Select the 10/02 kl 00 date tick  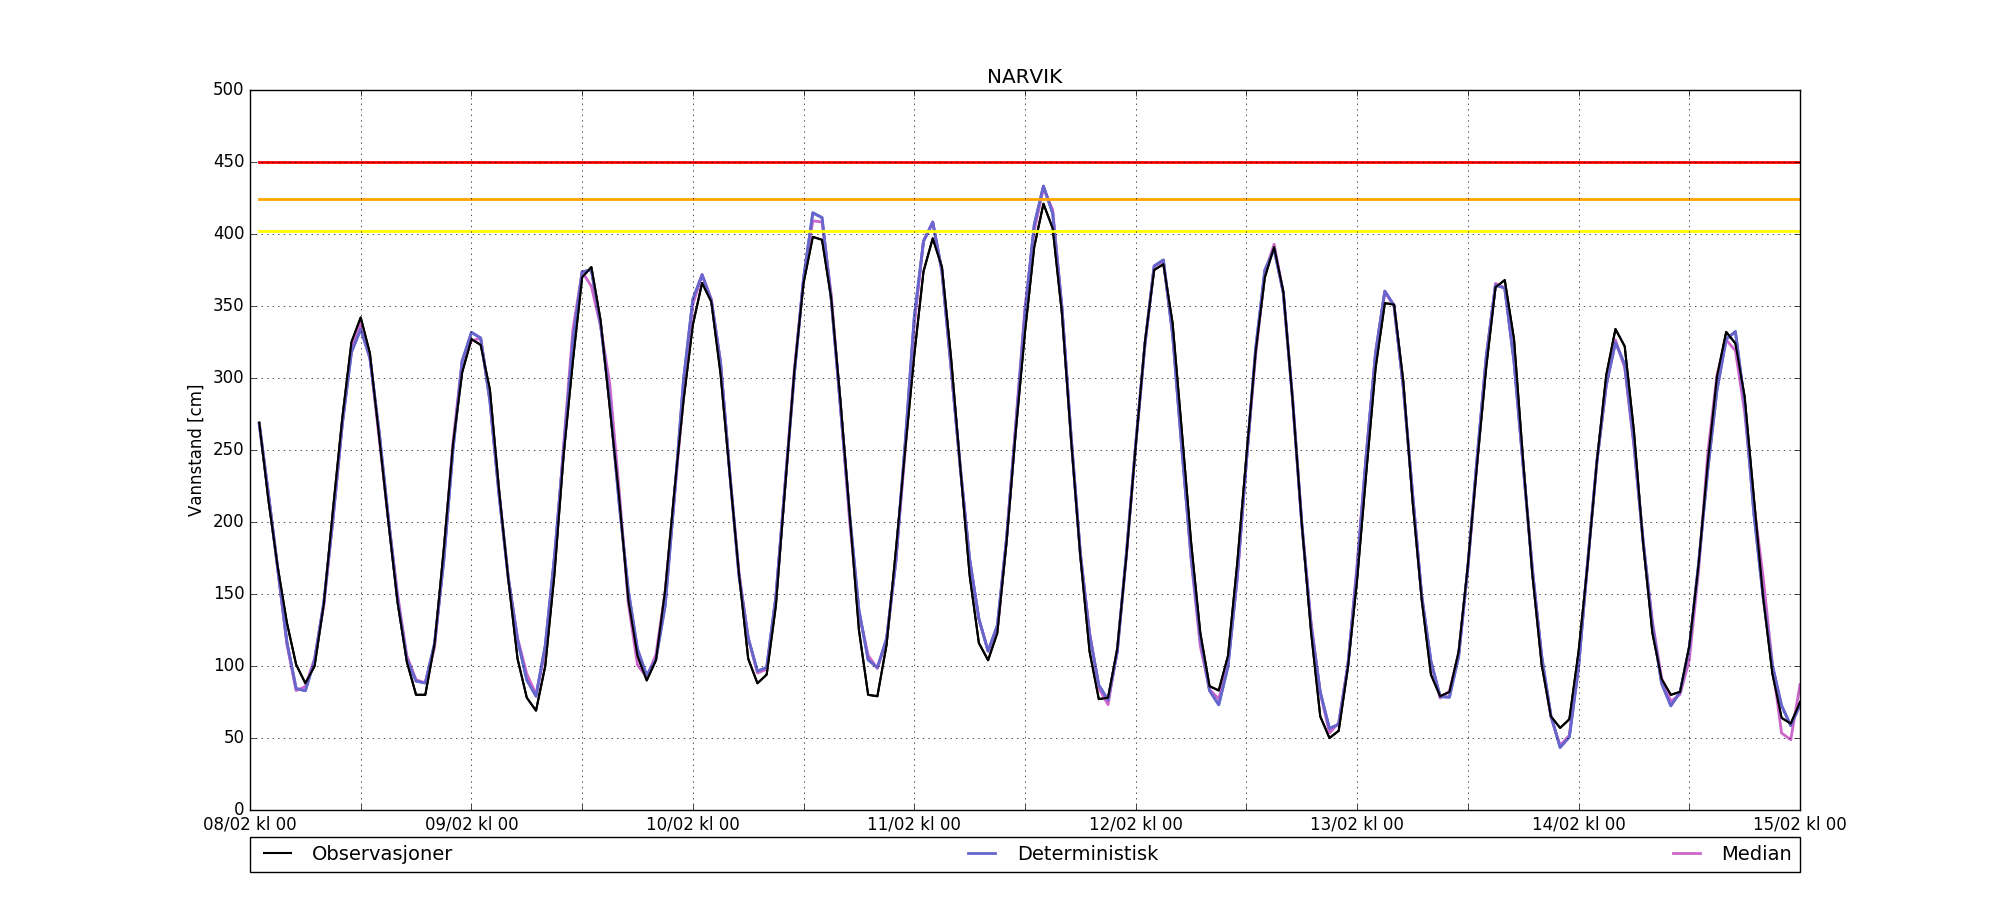tap(693, 825)
